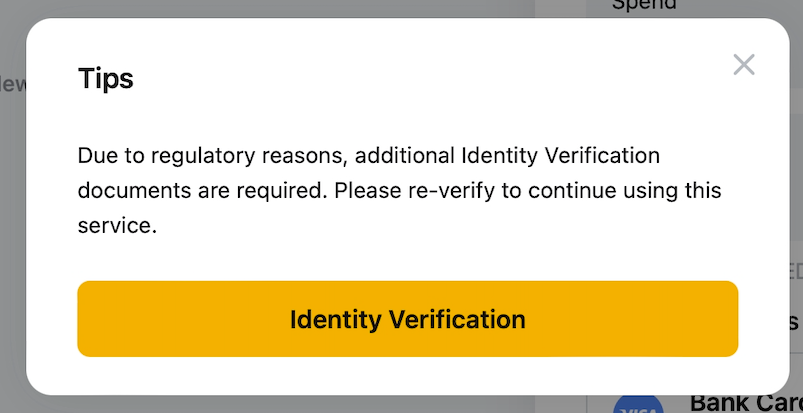Click the yellow Identity Verification button
This screenshot has height=413, width=803.
coord(407,319)
